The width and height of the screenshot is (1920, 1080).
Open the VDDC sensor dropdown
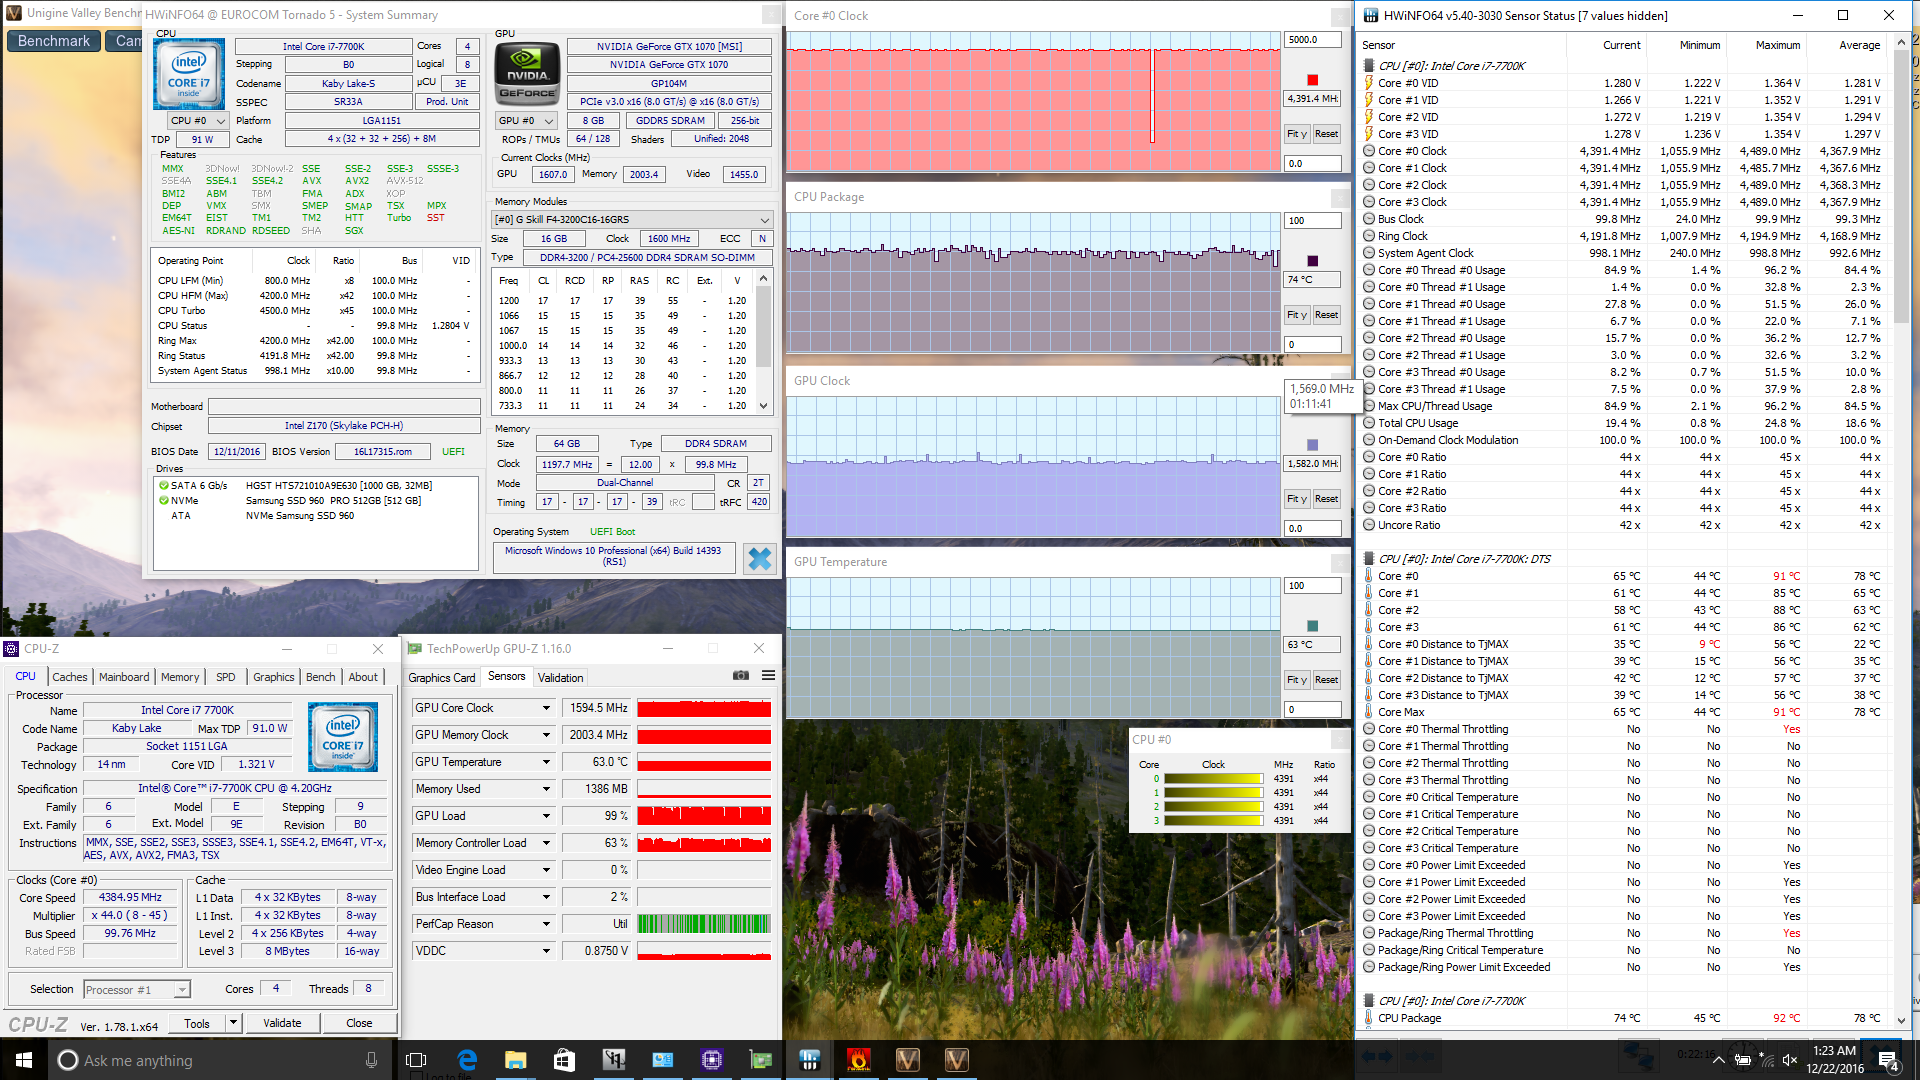pos(546,951)
